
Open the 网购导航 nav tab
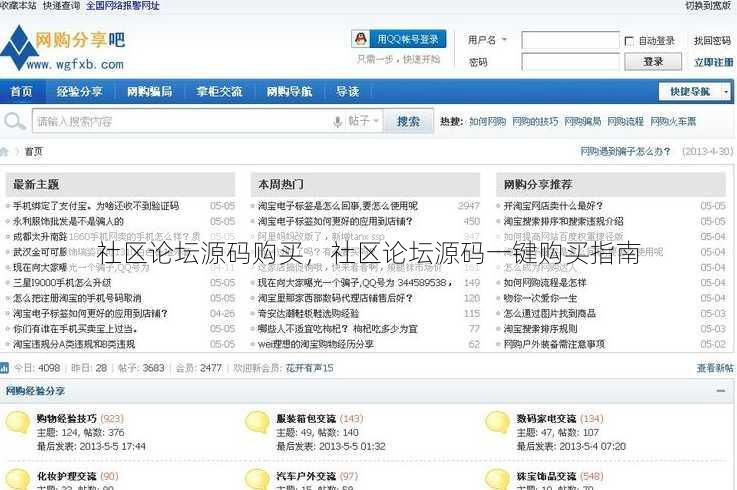click(x=290, y=91)
